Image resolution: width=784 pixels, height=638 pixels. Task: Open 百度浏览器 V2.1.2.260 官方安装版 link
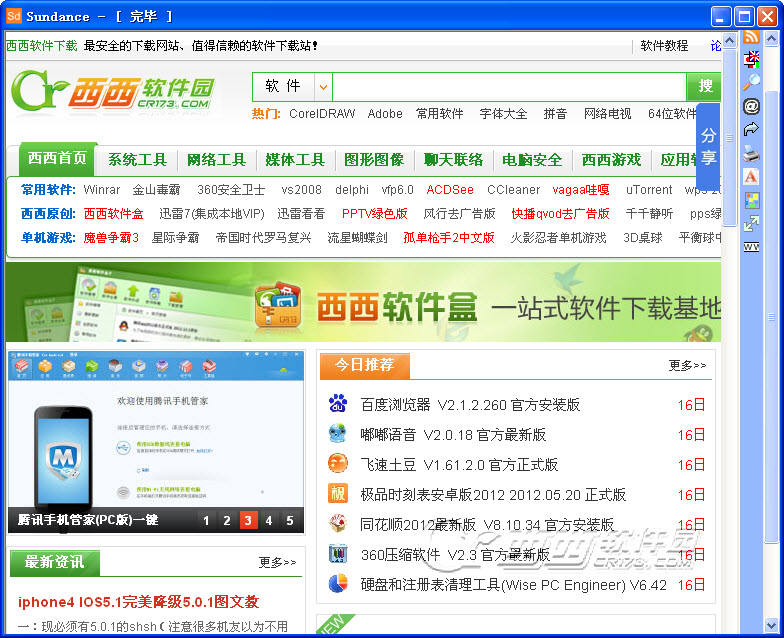(x=470, y=404)
